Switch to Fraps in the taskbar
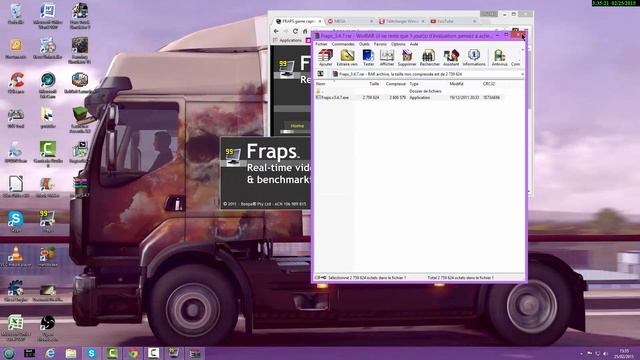 tap(174, 353)
